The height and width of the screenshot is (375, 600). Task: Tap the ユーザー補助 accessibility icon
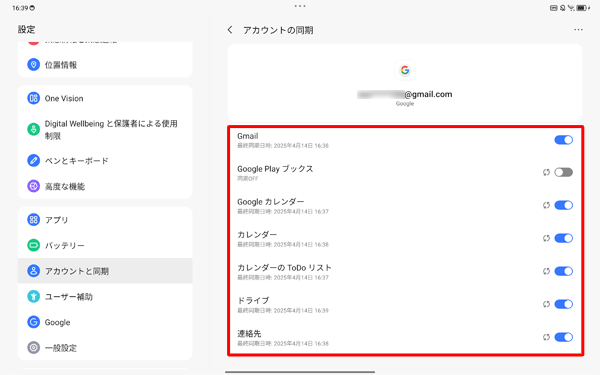click(x=34, y=297)
